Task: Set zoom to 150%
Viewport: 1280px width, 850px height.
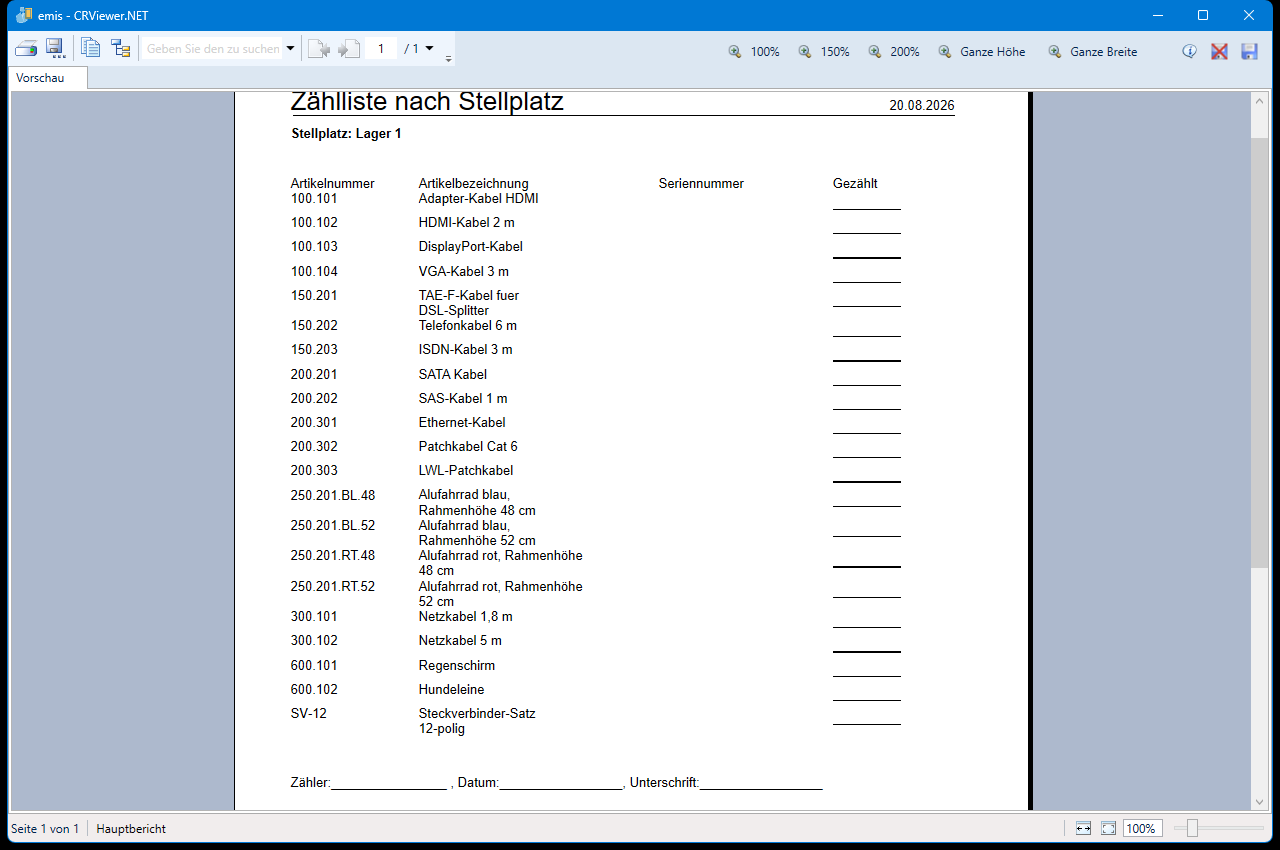Action: (835, 52)
